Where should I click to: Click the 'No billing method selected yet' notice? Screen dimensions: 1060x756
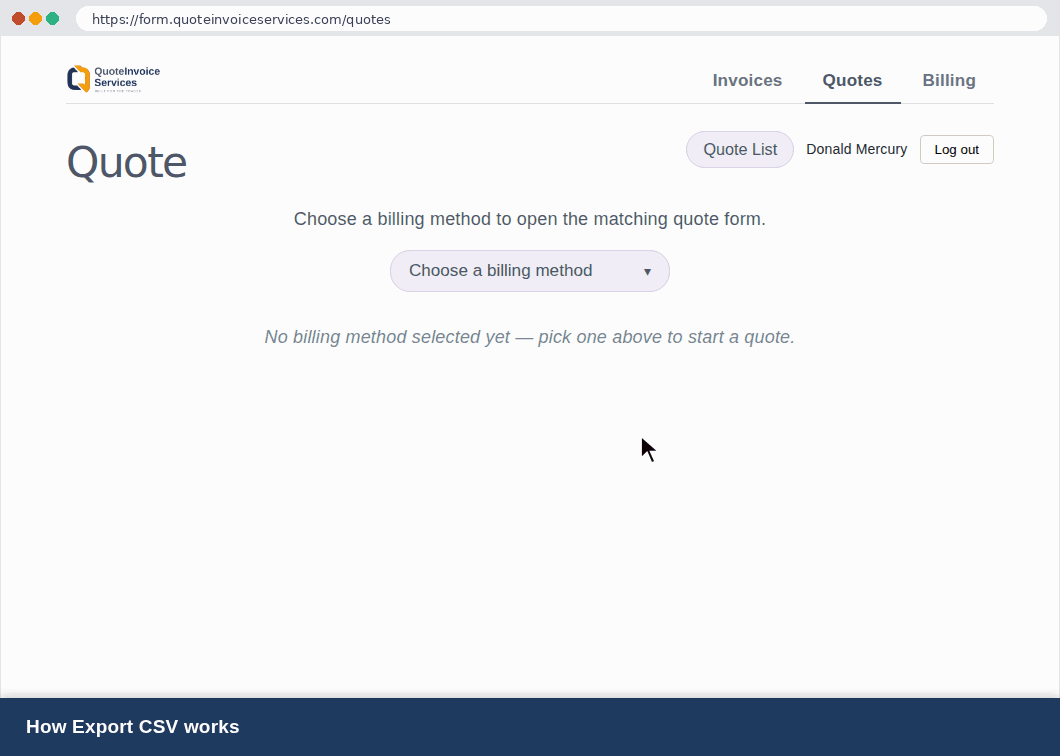point(529,337)
